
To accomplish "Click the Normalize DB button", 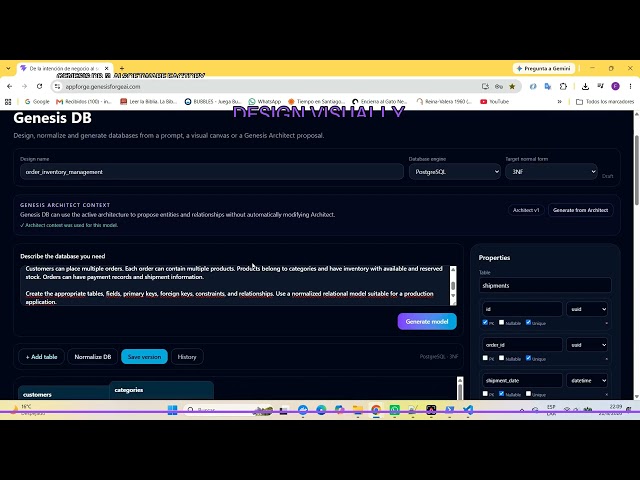I will point(93,357).
